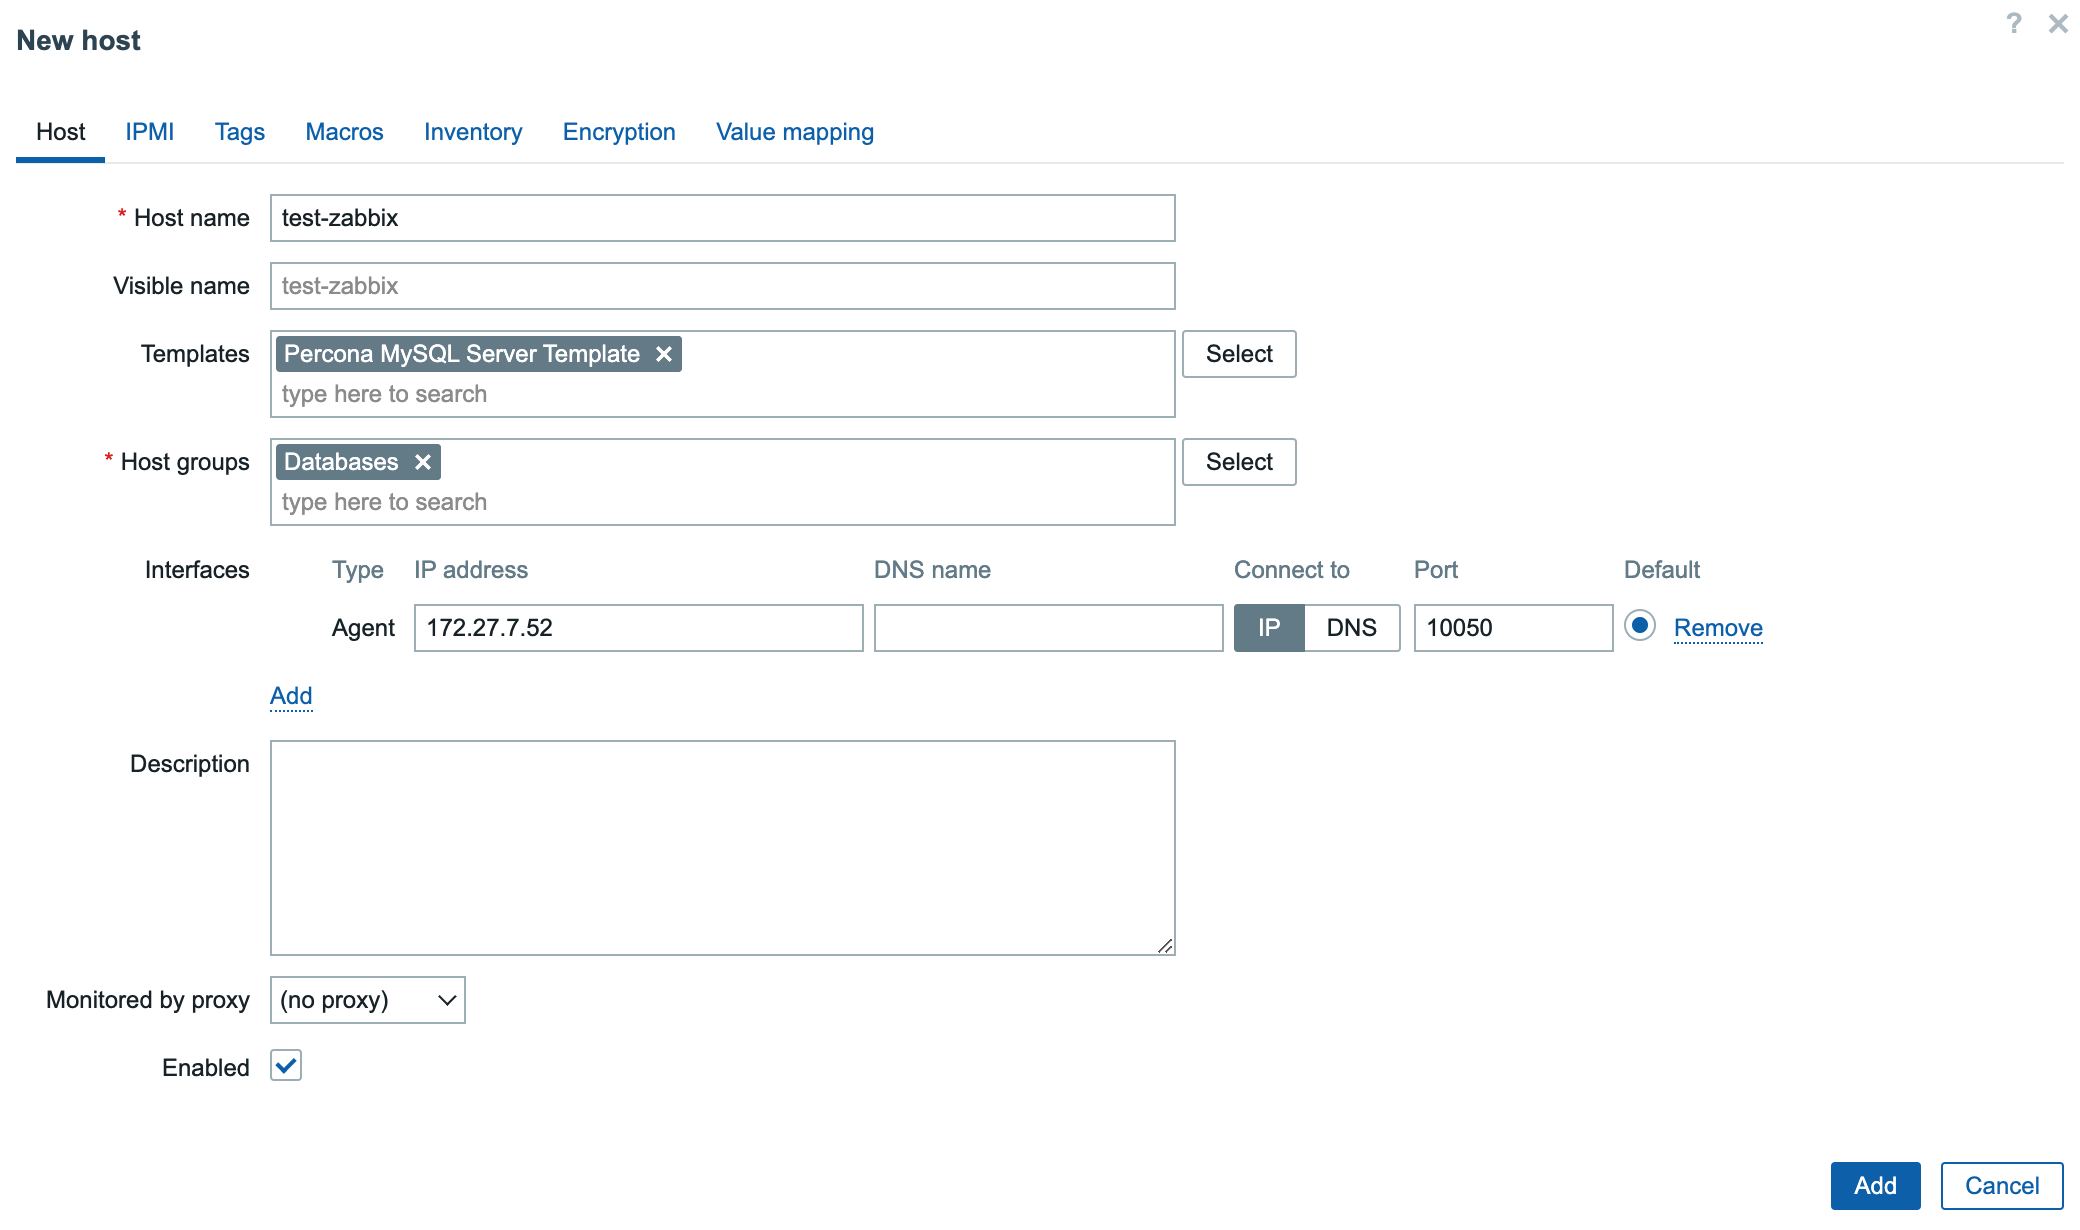
Task: Click the Default radio button for agent
Action: click(1639, 627)
